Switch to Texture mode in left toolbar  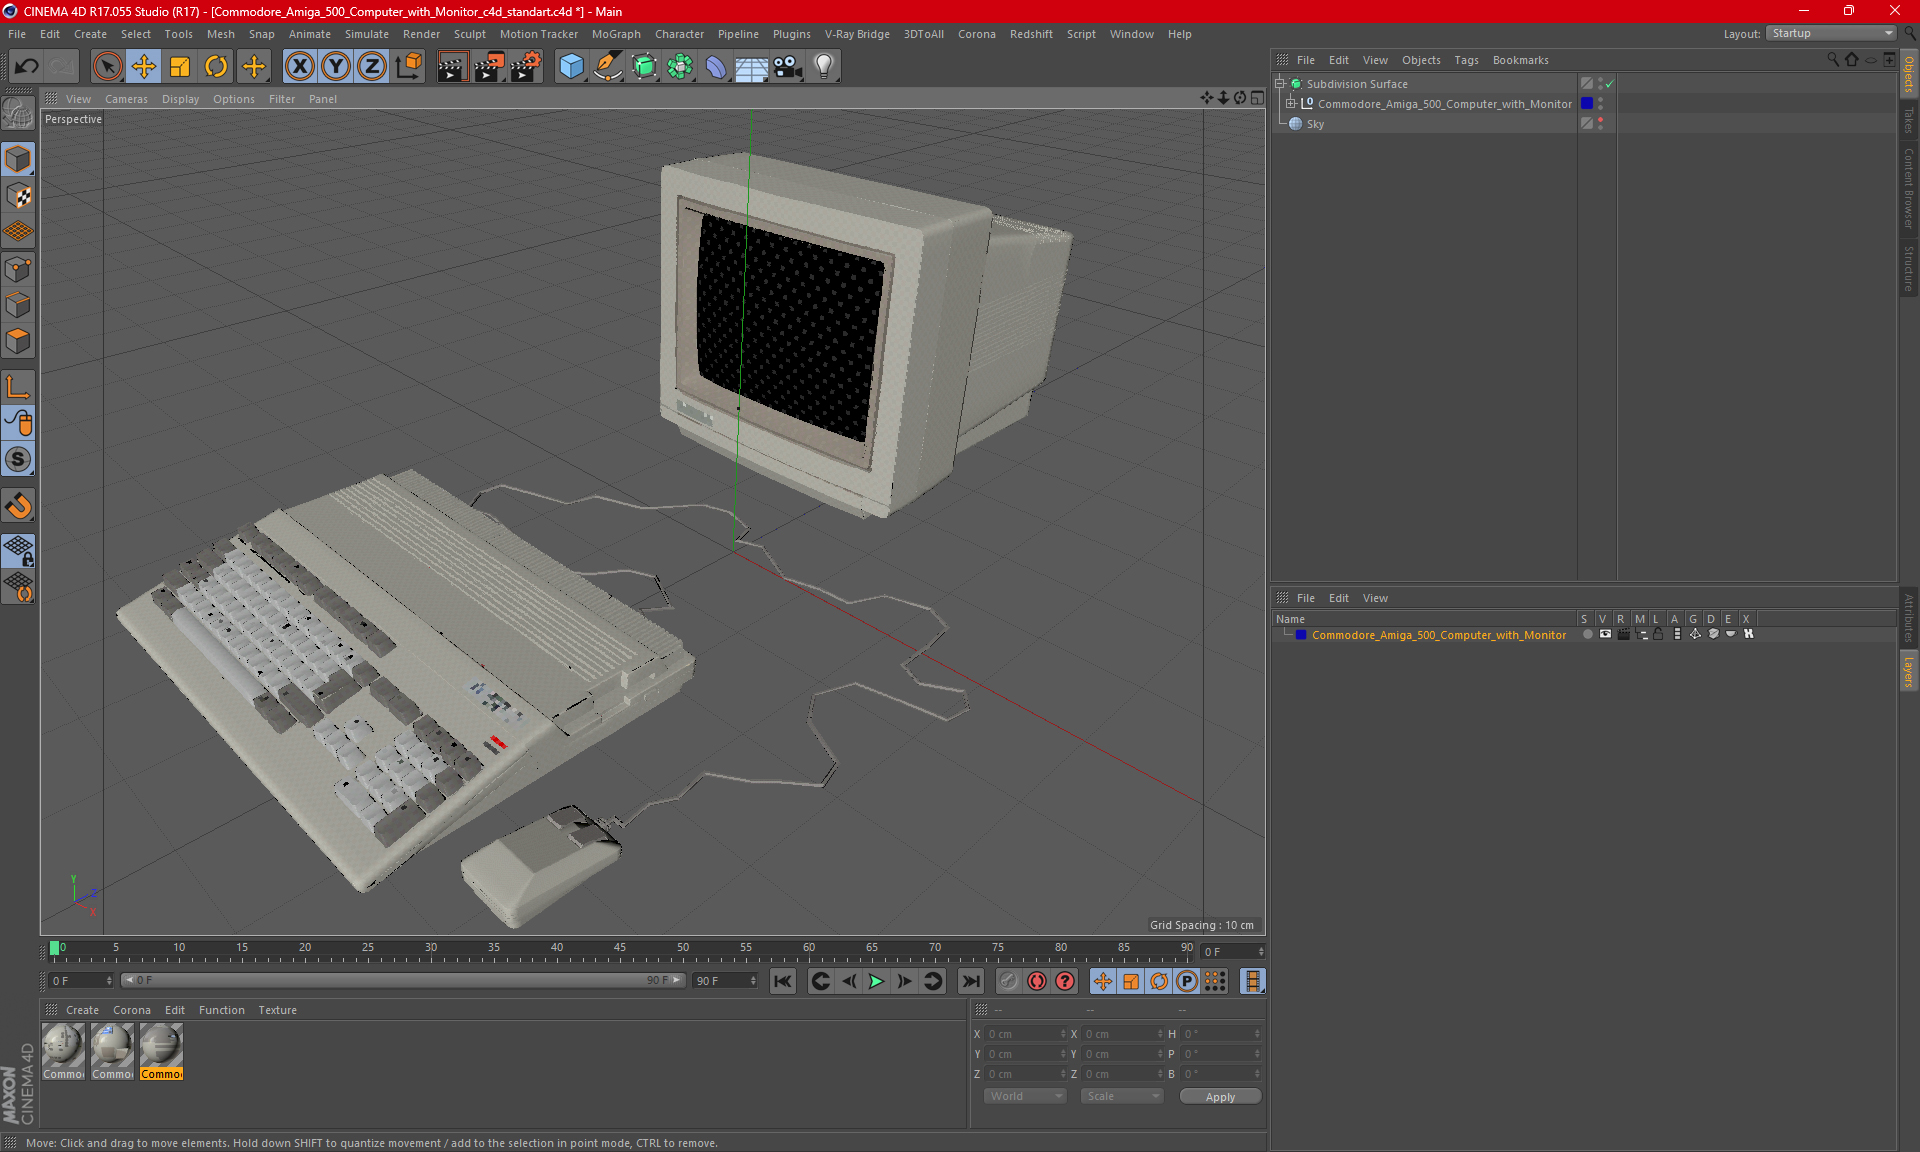pos(18,196)
